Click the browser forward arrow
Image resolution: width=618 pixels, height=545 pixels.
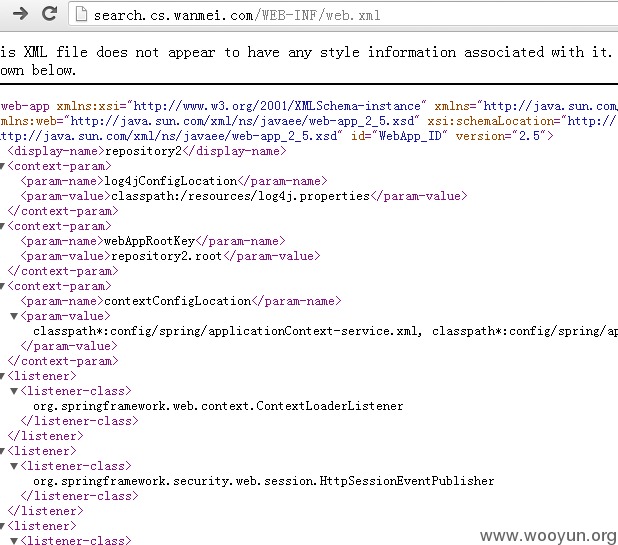(20, 14)
